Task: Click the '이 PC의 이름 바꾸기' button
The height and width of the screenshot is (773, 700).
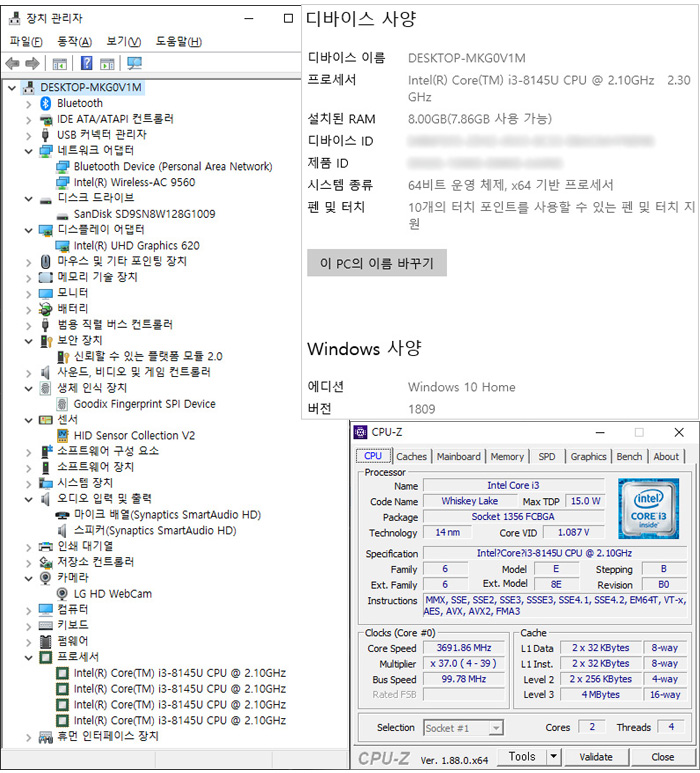Action: (x=377, y=263)
